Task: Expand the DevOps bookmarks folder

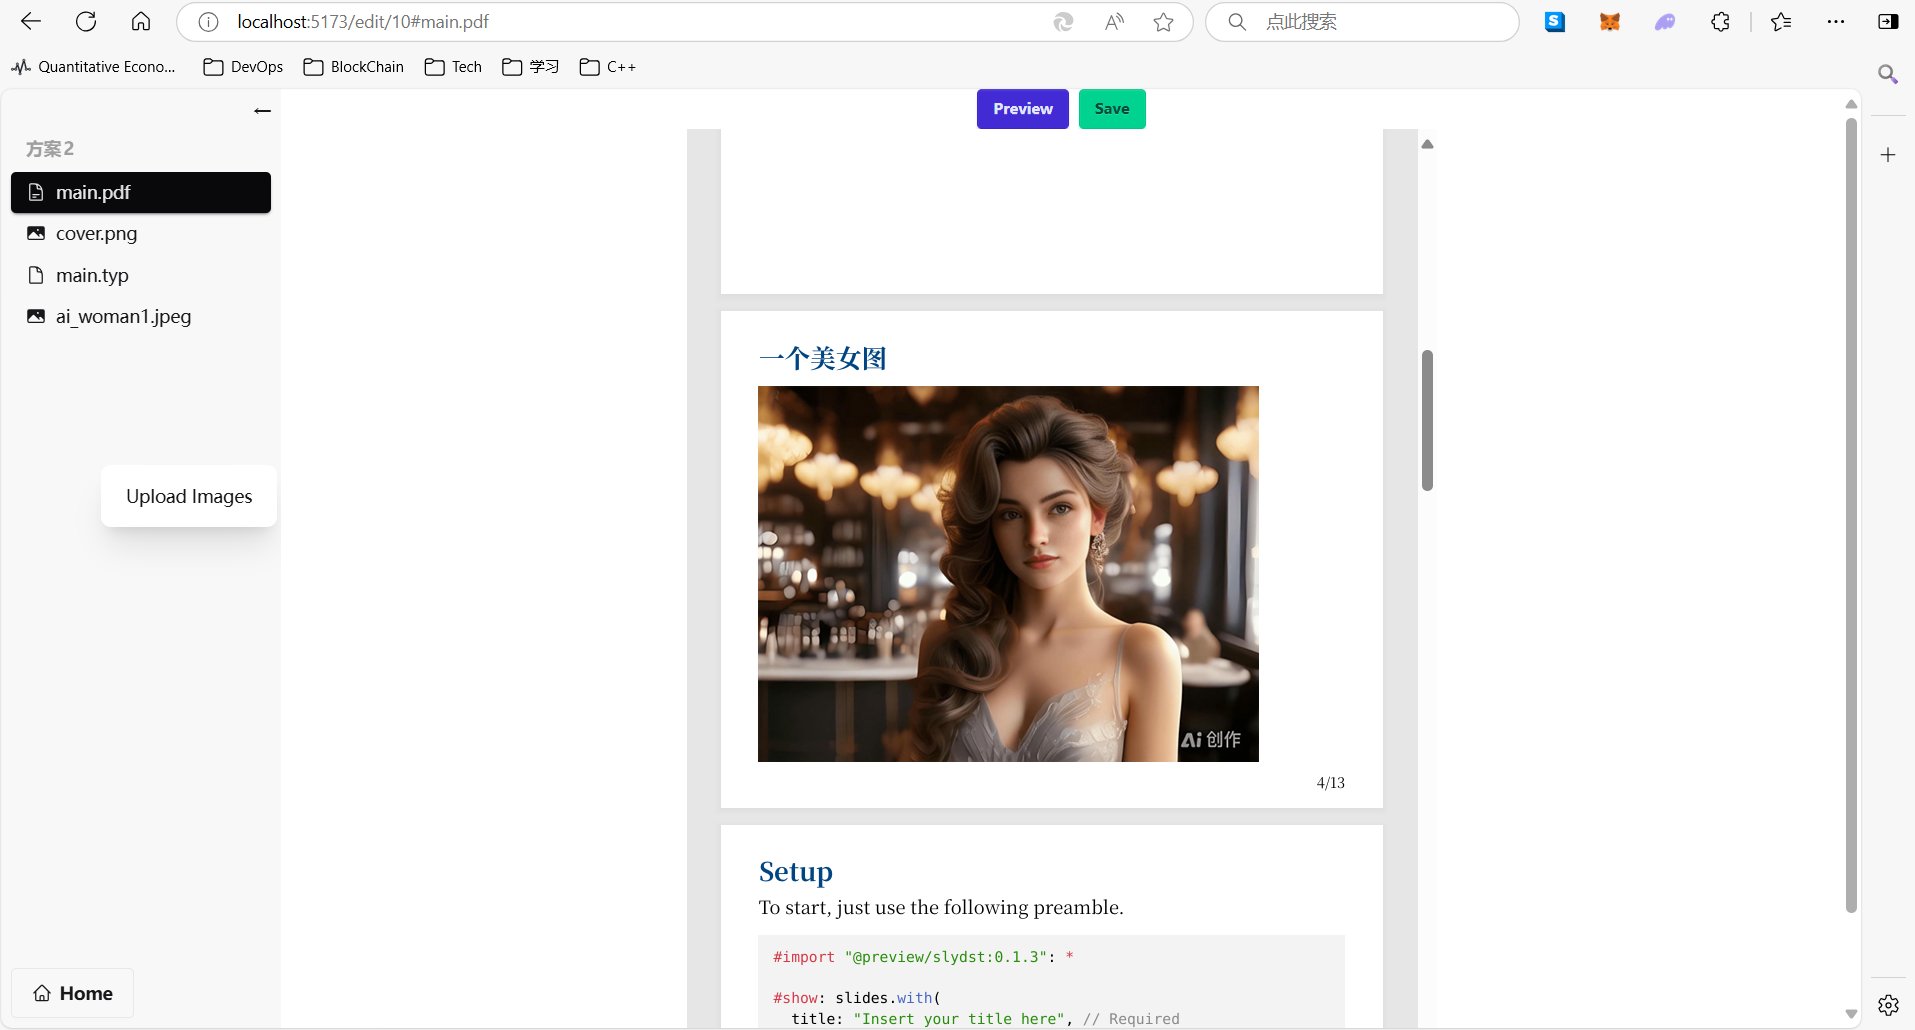Action: 242,67
